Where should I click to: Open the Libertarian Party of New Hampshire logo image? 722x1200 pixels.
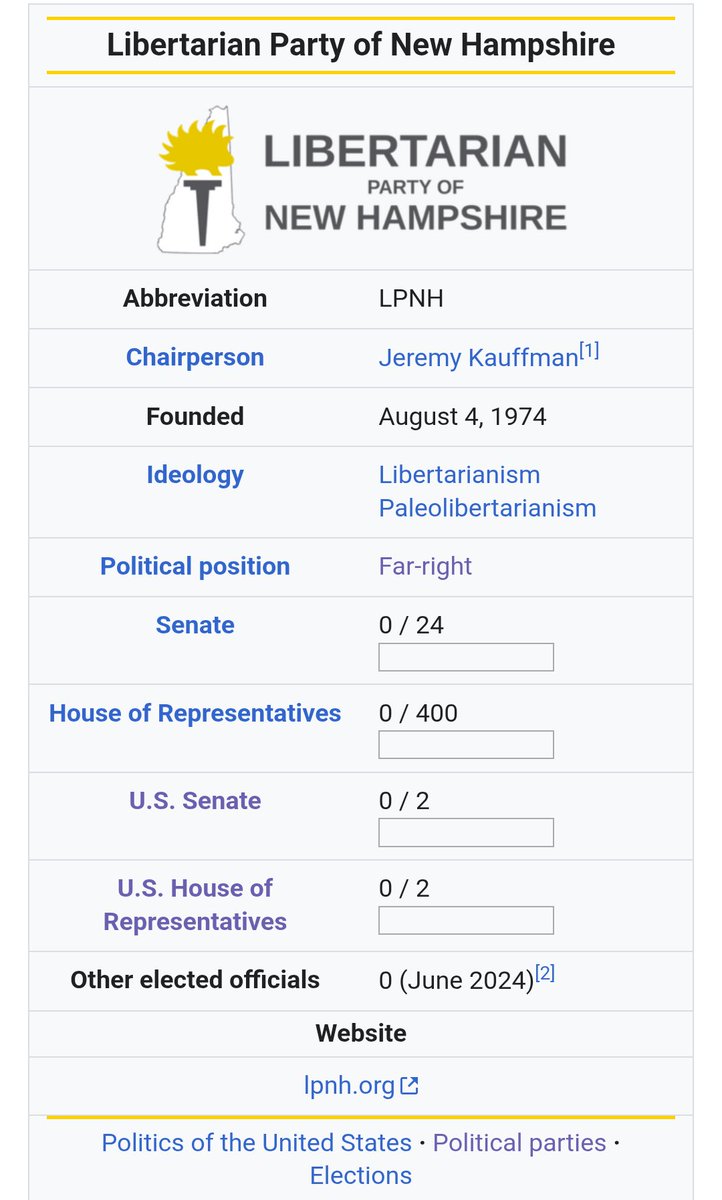(x=361, y=179)
